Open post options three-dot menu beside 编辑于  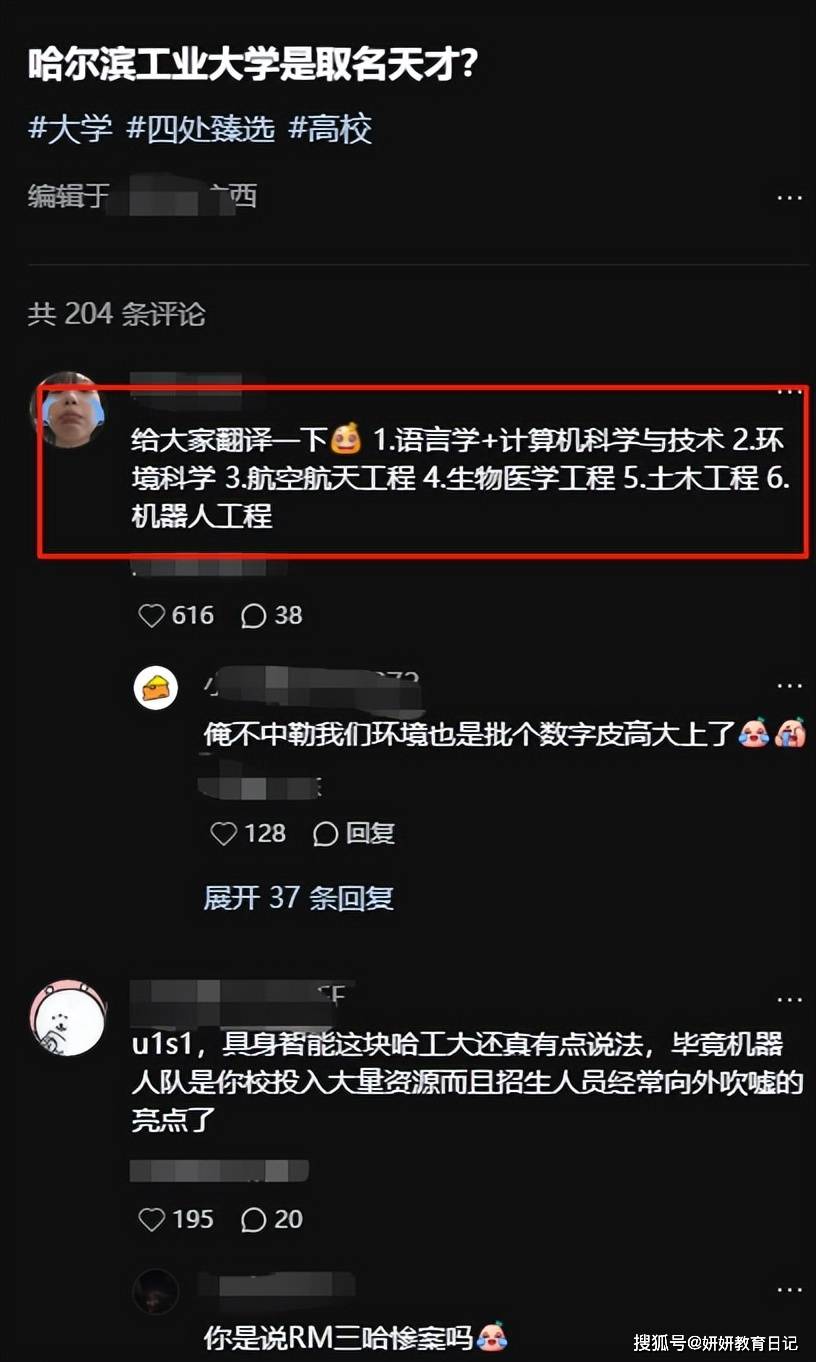coord(790,198)
